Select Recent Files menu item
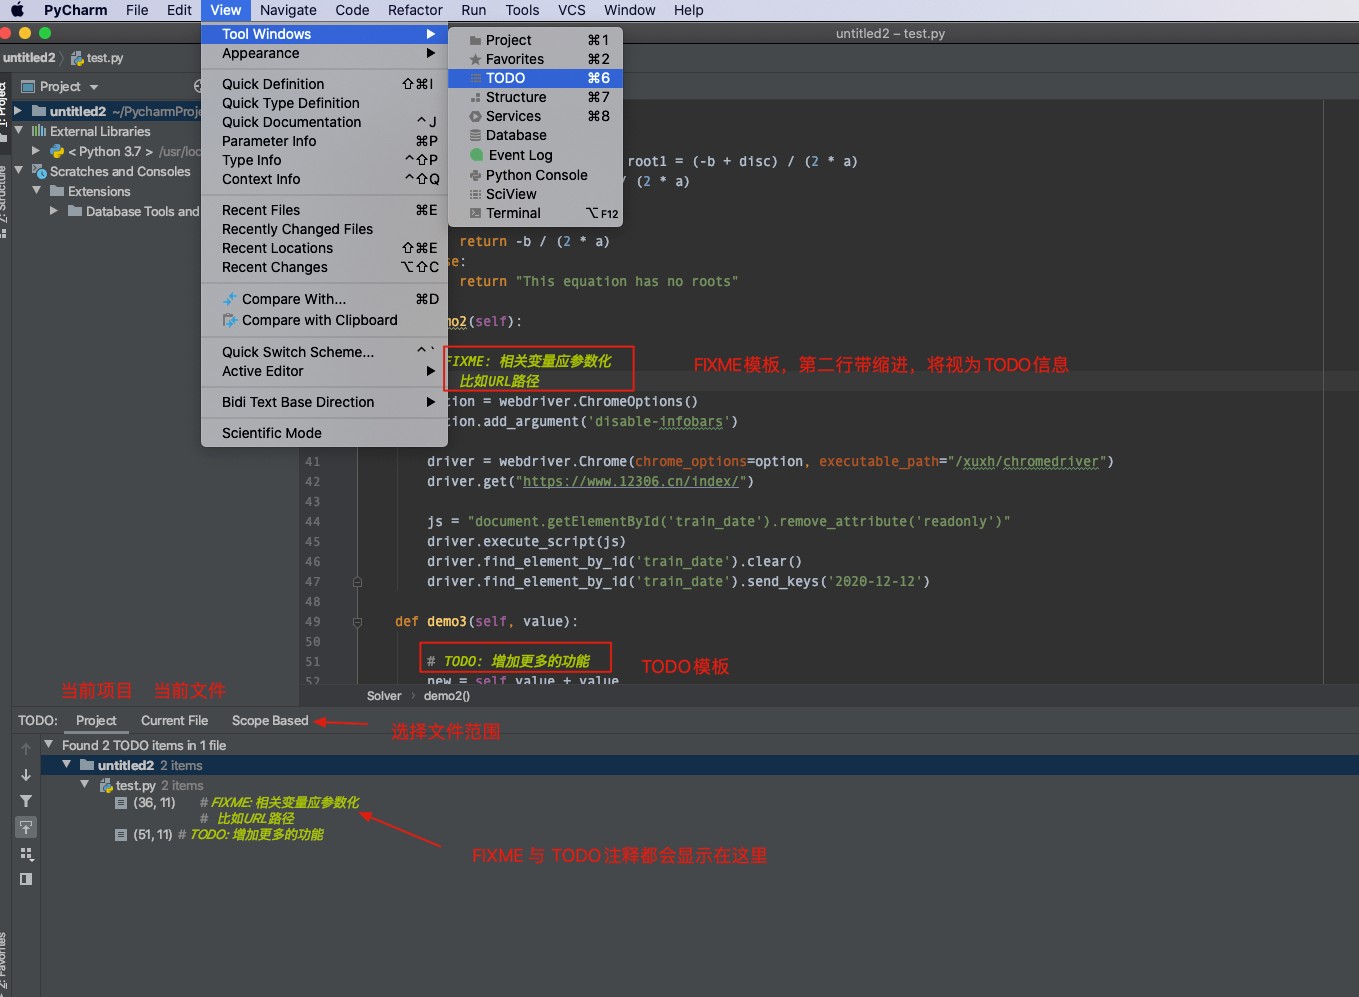This screenshot has width=1359, height=997. coord(324,210)
